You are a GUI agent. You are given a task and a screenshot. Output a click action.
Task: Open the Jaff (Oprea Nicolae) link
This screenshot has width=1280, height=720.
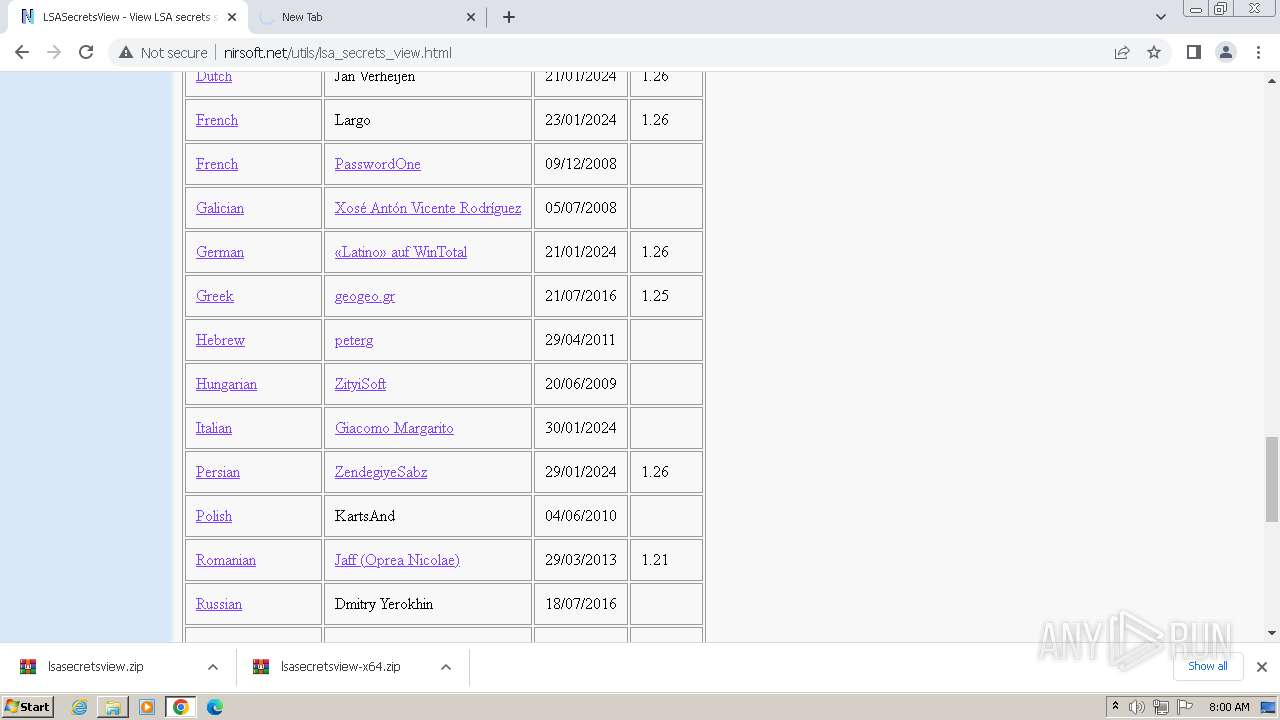[397, 560]
